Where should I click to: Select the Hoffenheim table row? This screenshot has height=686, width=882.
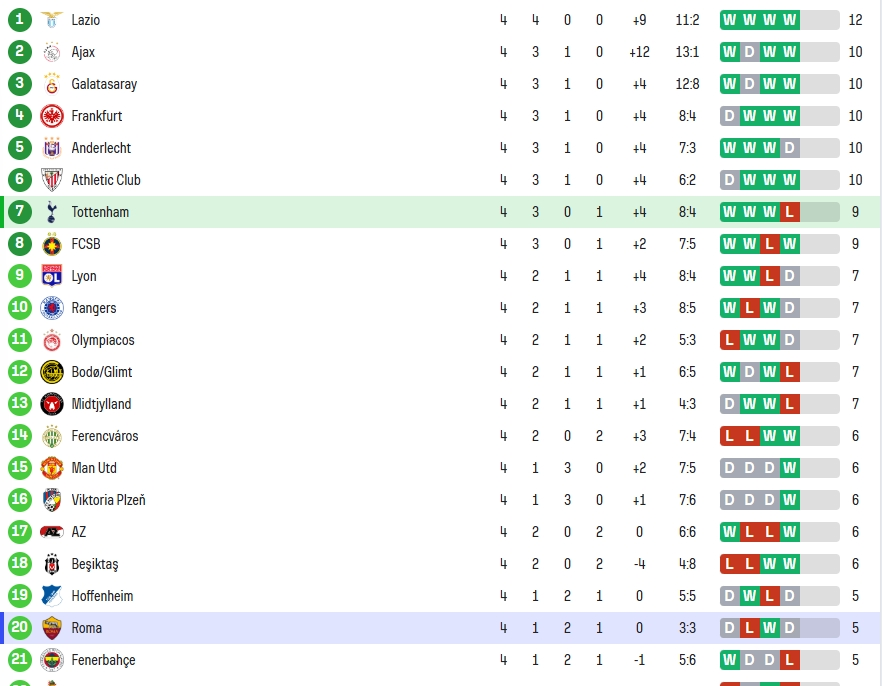pyautogui.click(x=441, y=596)
